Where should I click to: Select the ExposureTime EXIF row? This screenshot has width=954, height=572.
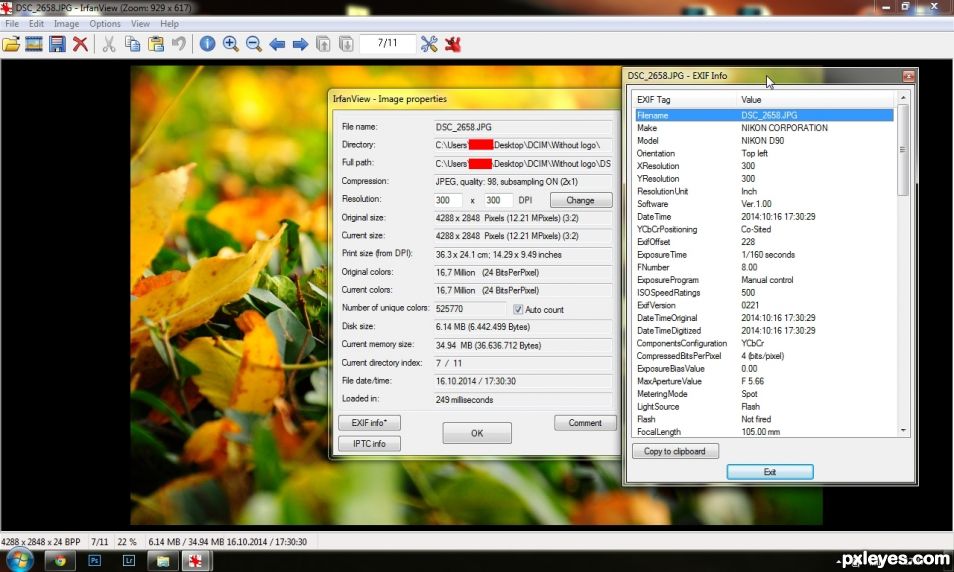(764, 254)
